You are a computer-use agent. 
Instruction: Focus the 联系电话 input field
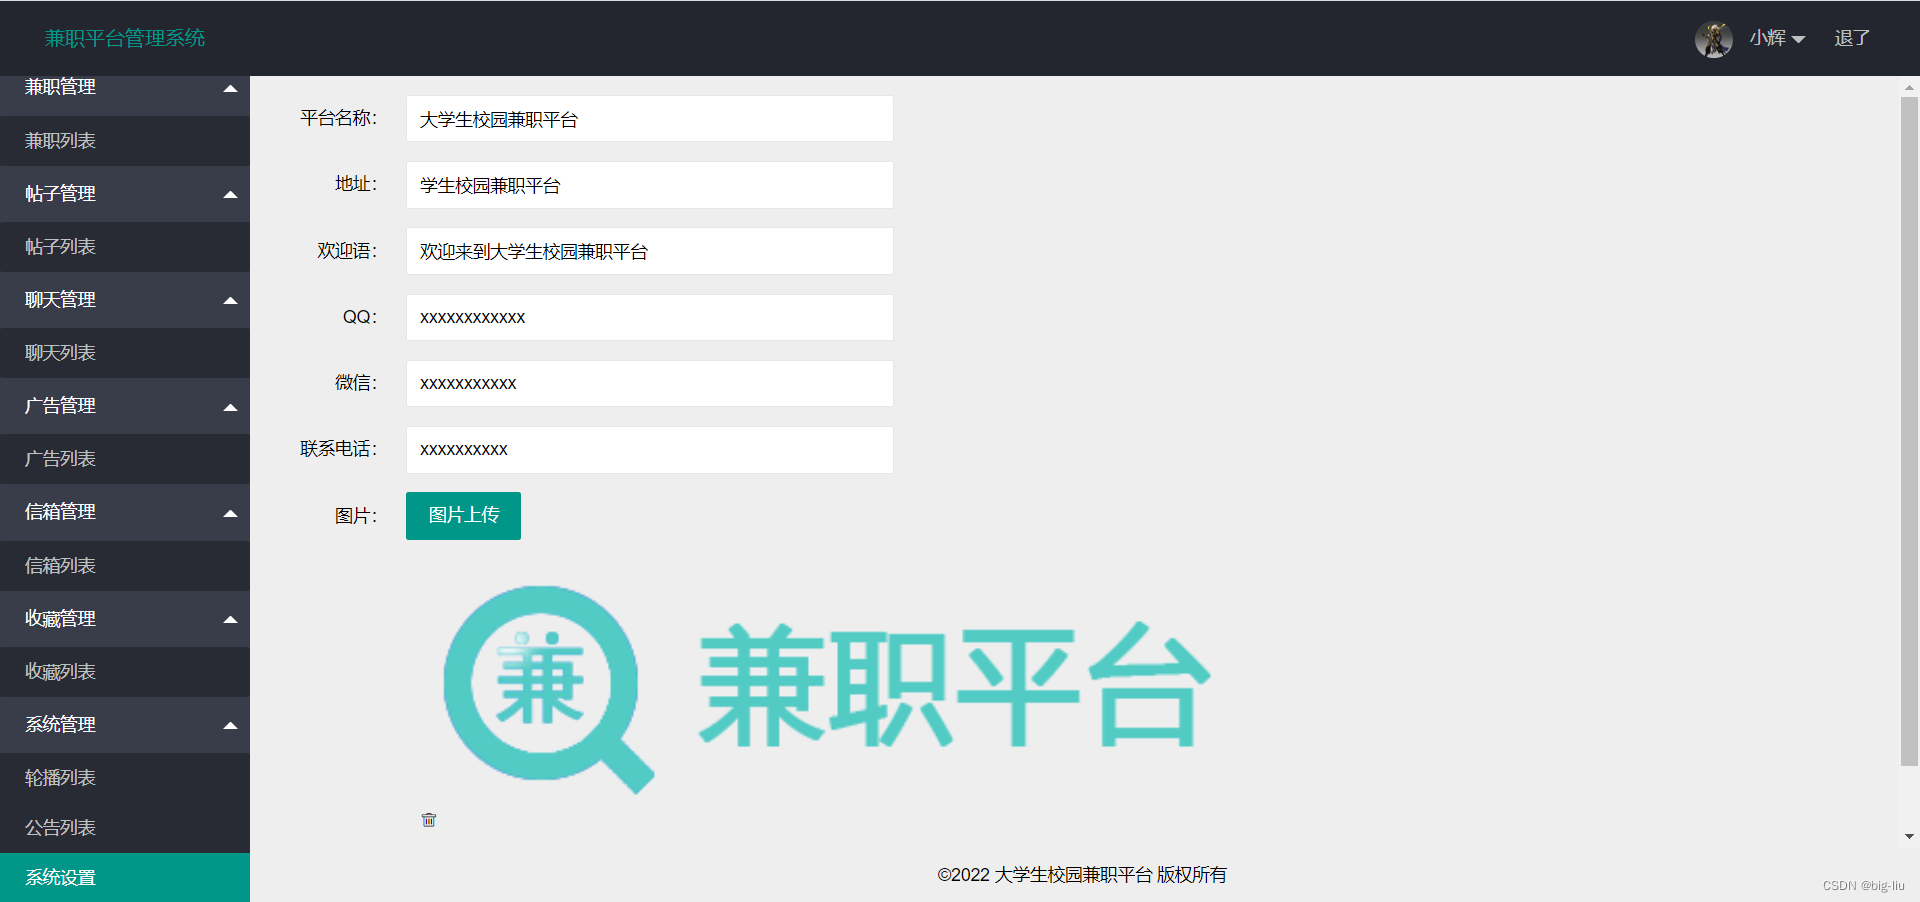coord(650,450)
